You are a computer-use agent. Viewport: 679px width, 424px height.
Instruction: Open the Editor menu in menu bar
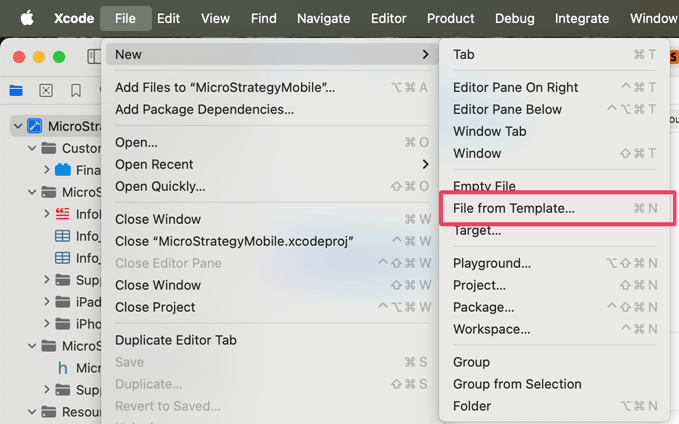[389, 18]
